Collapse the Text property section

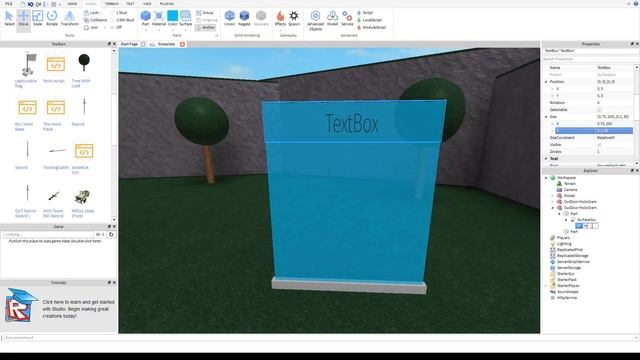546,158
